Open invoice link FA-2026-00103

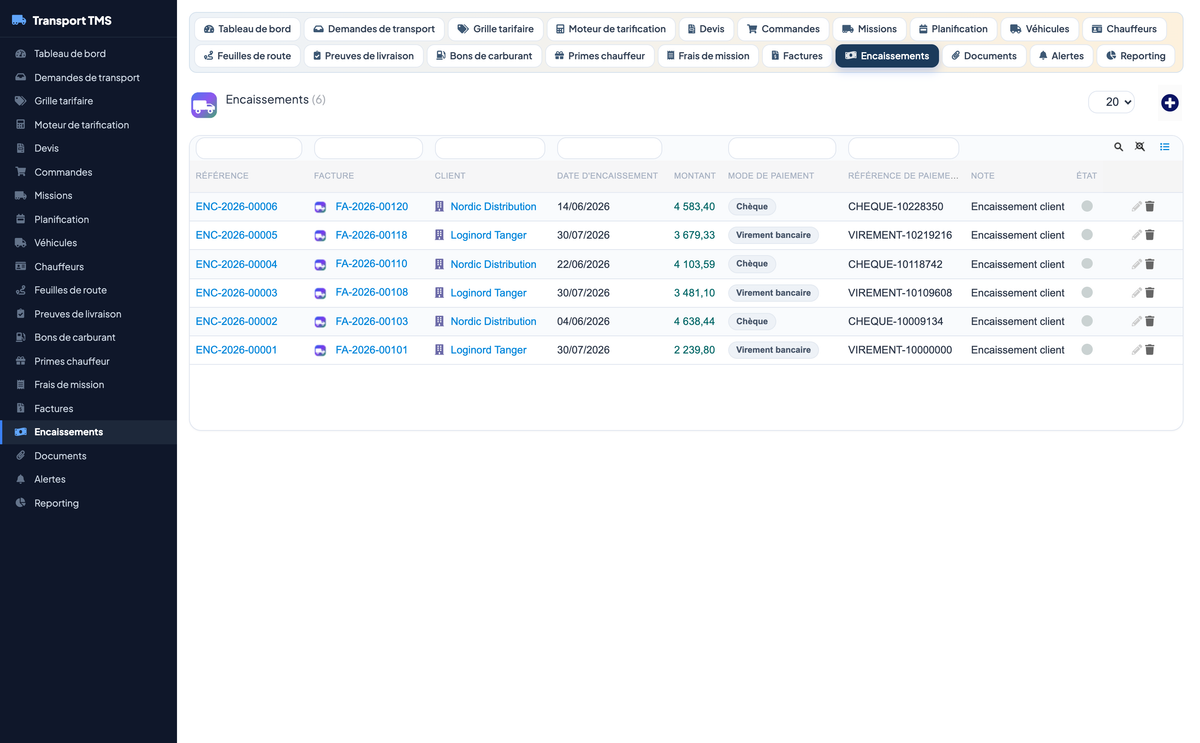[x=372, y=321]
